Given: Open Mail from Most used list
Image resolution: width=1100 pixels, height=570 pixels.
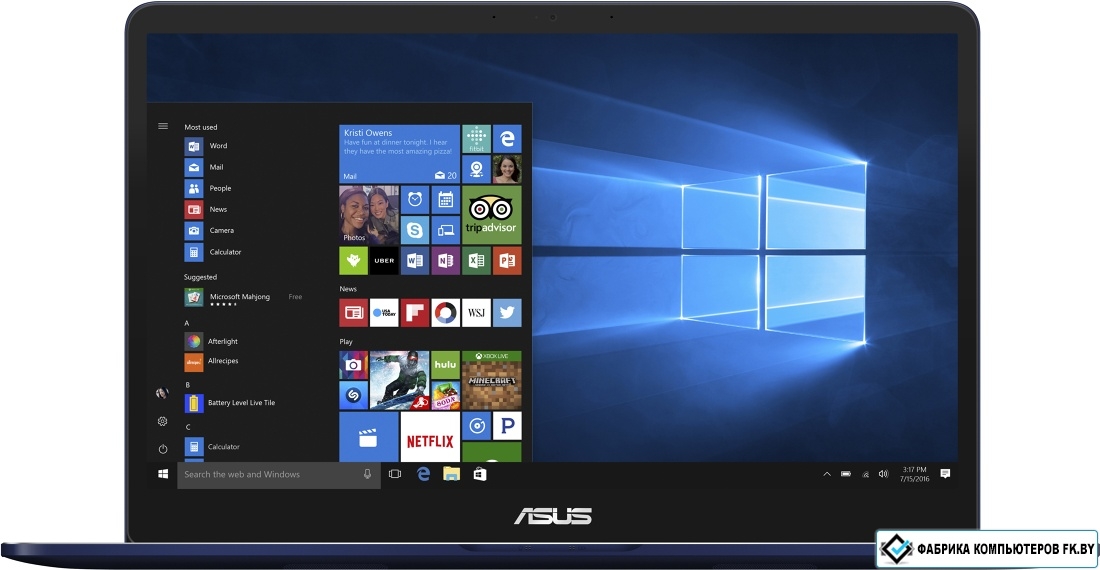Looking at the screenshot, I should coord(204,167).
